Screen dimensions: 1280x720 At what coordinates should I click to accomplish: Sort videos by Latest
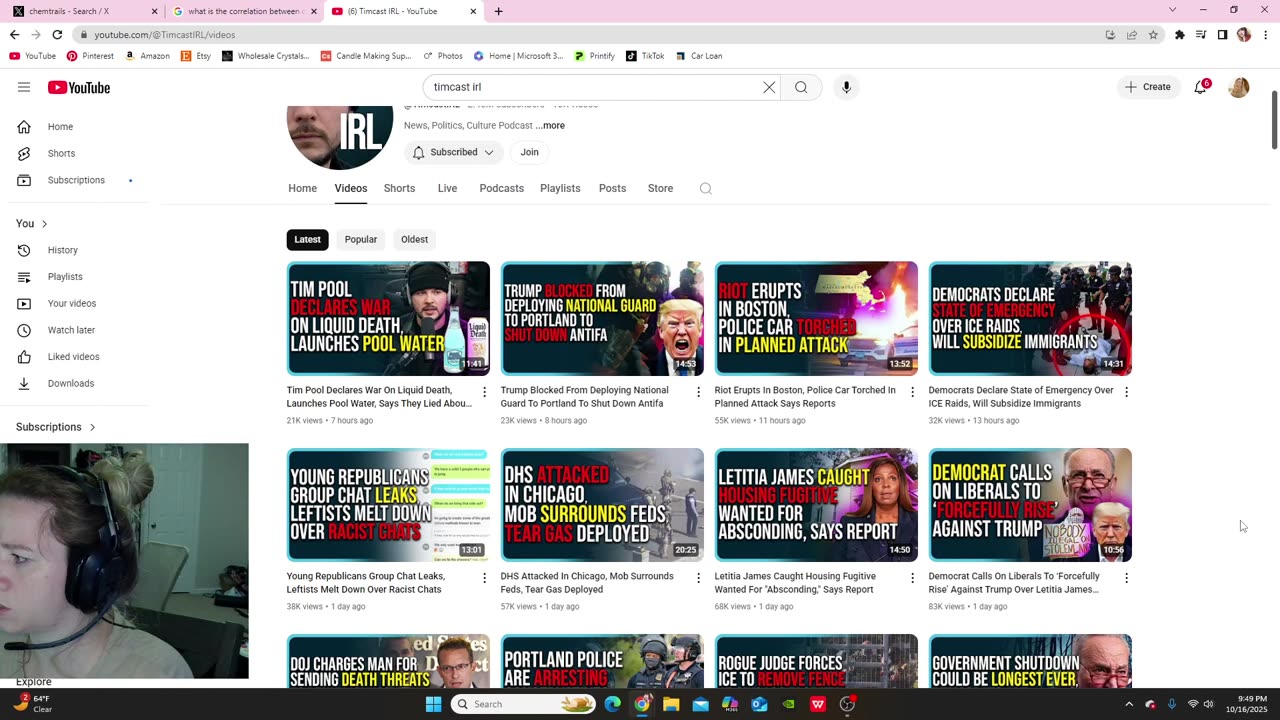point(307,240)
